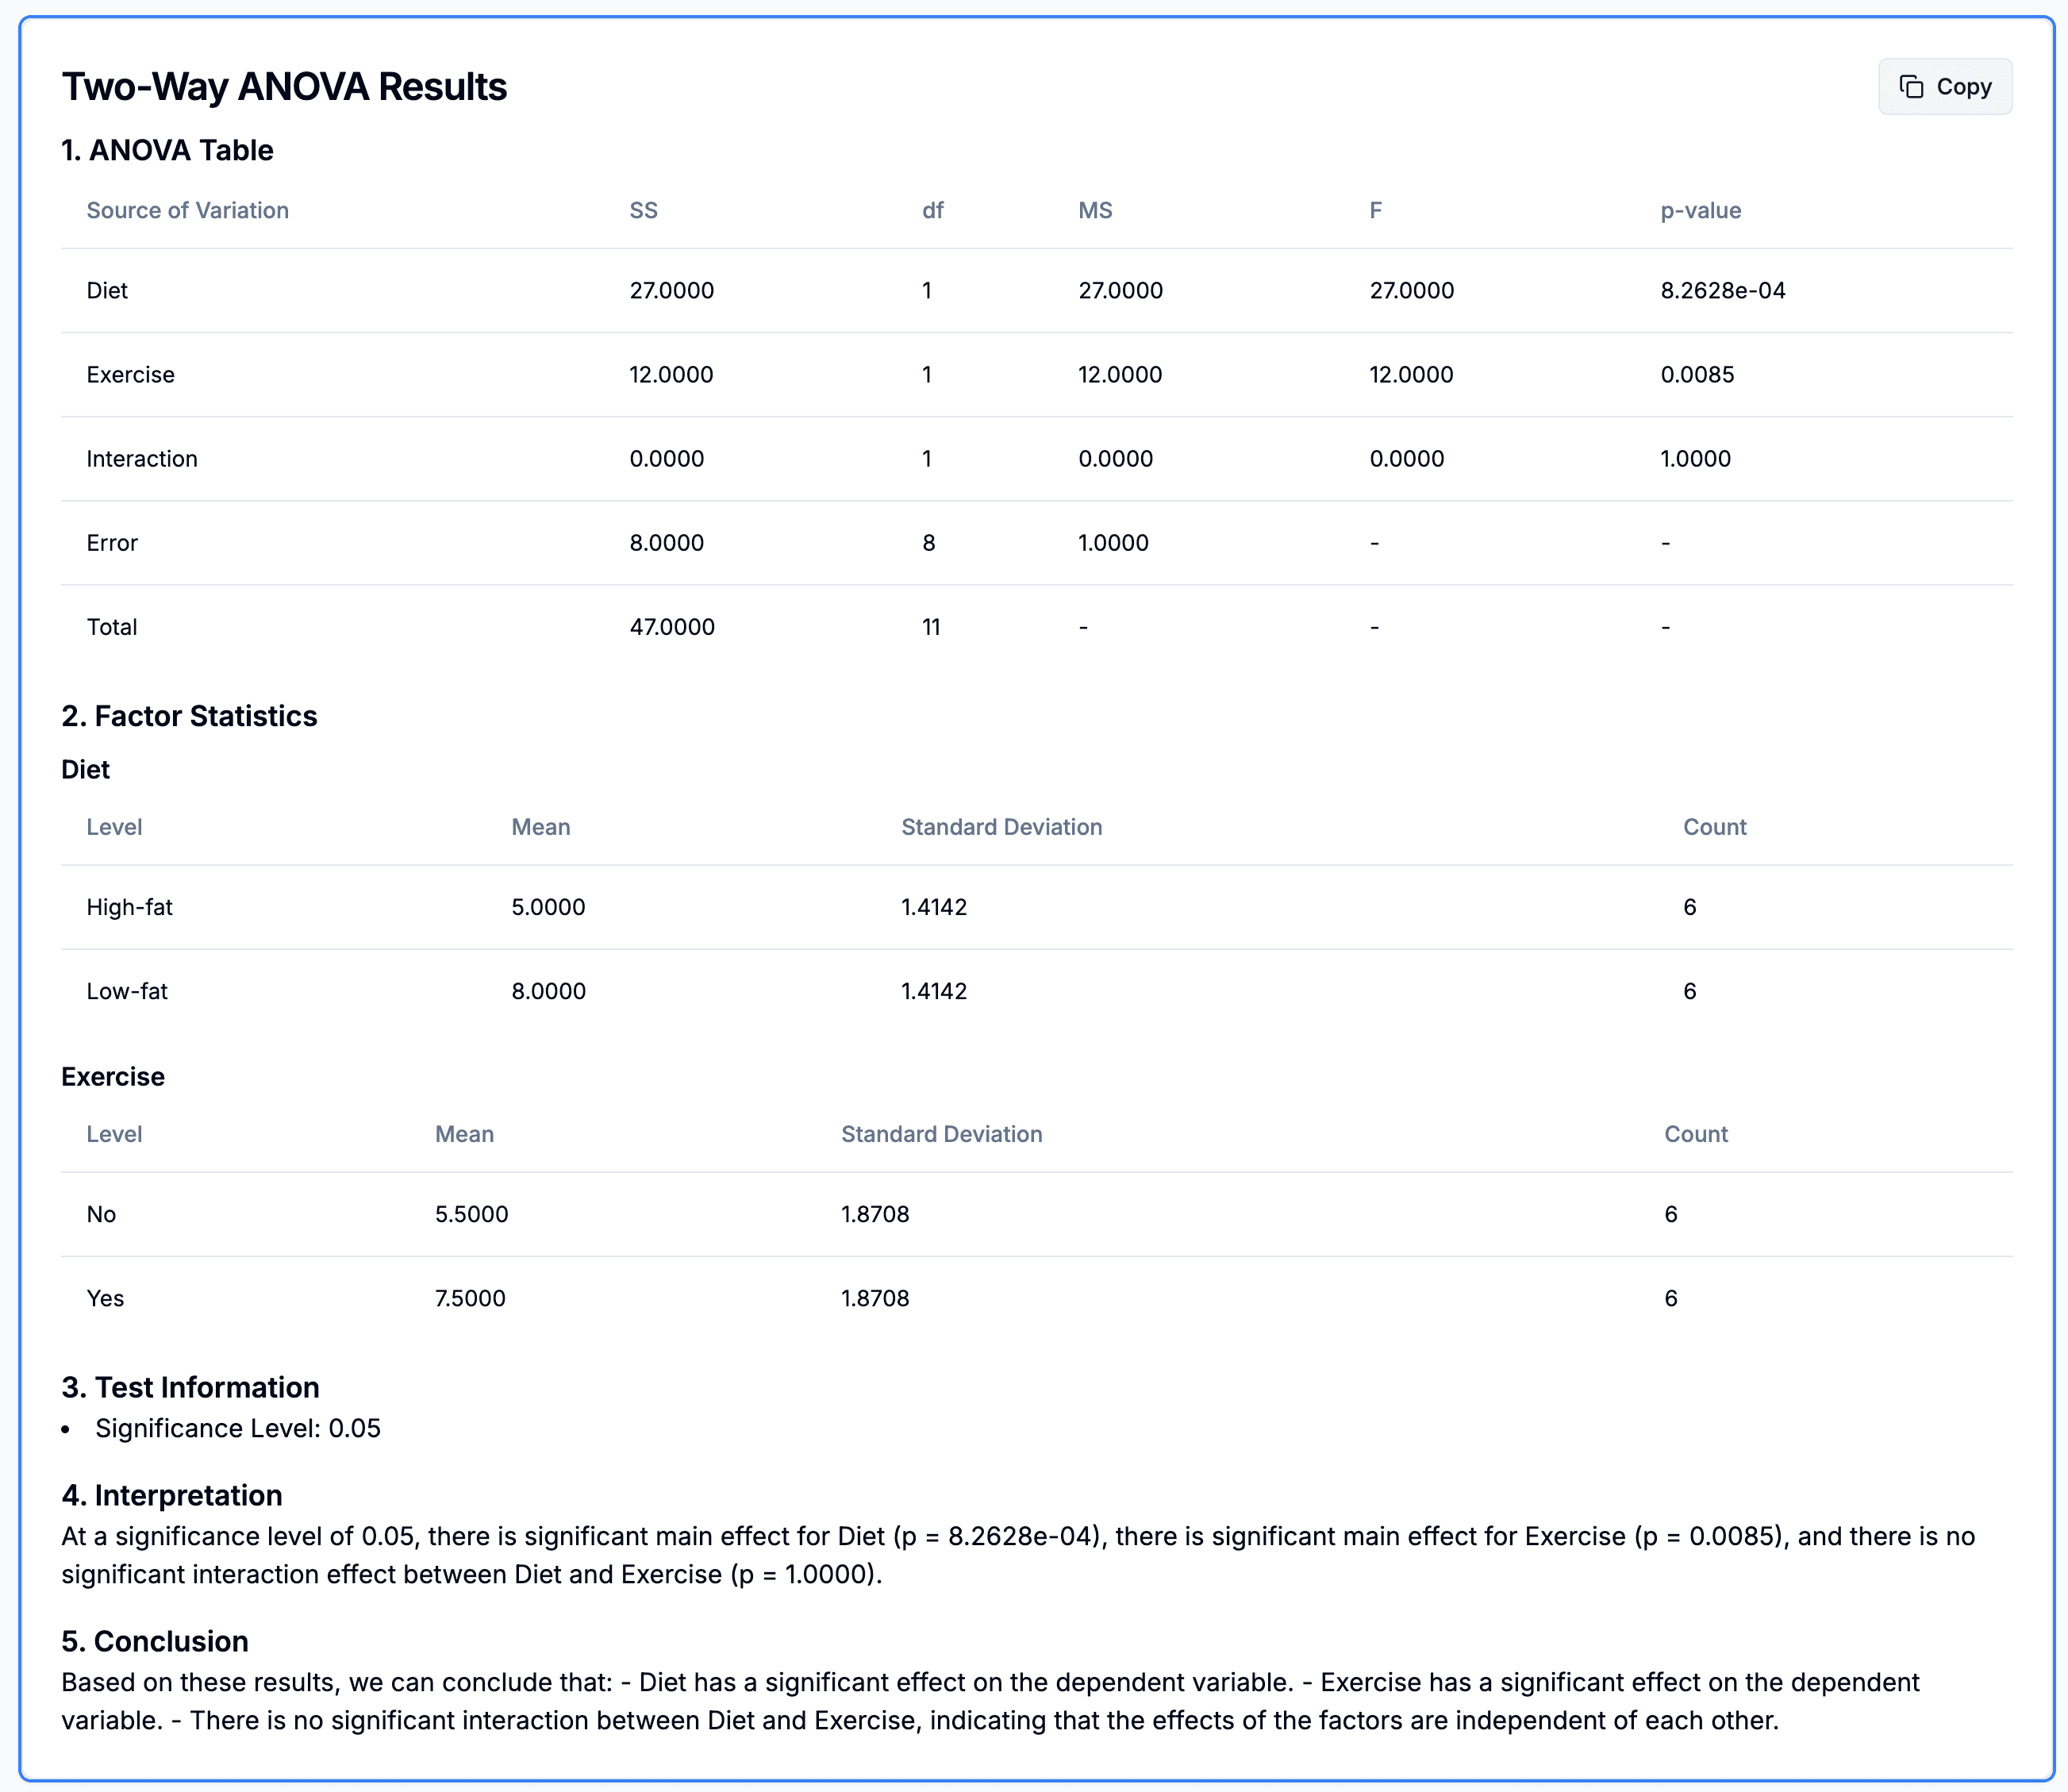The image size is (2068, 1792).
Task: Click the Error MS value 1.0000
Action: click(x=1113, y=542)
